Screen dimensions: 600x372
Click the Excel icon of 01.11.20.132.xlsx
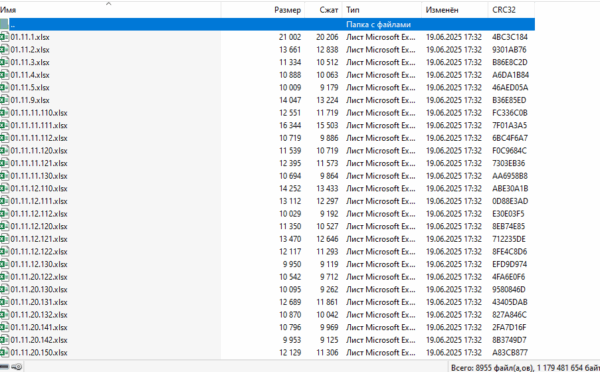pos(4,315)
